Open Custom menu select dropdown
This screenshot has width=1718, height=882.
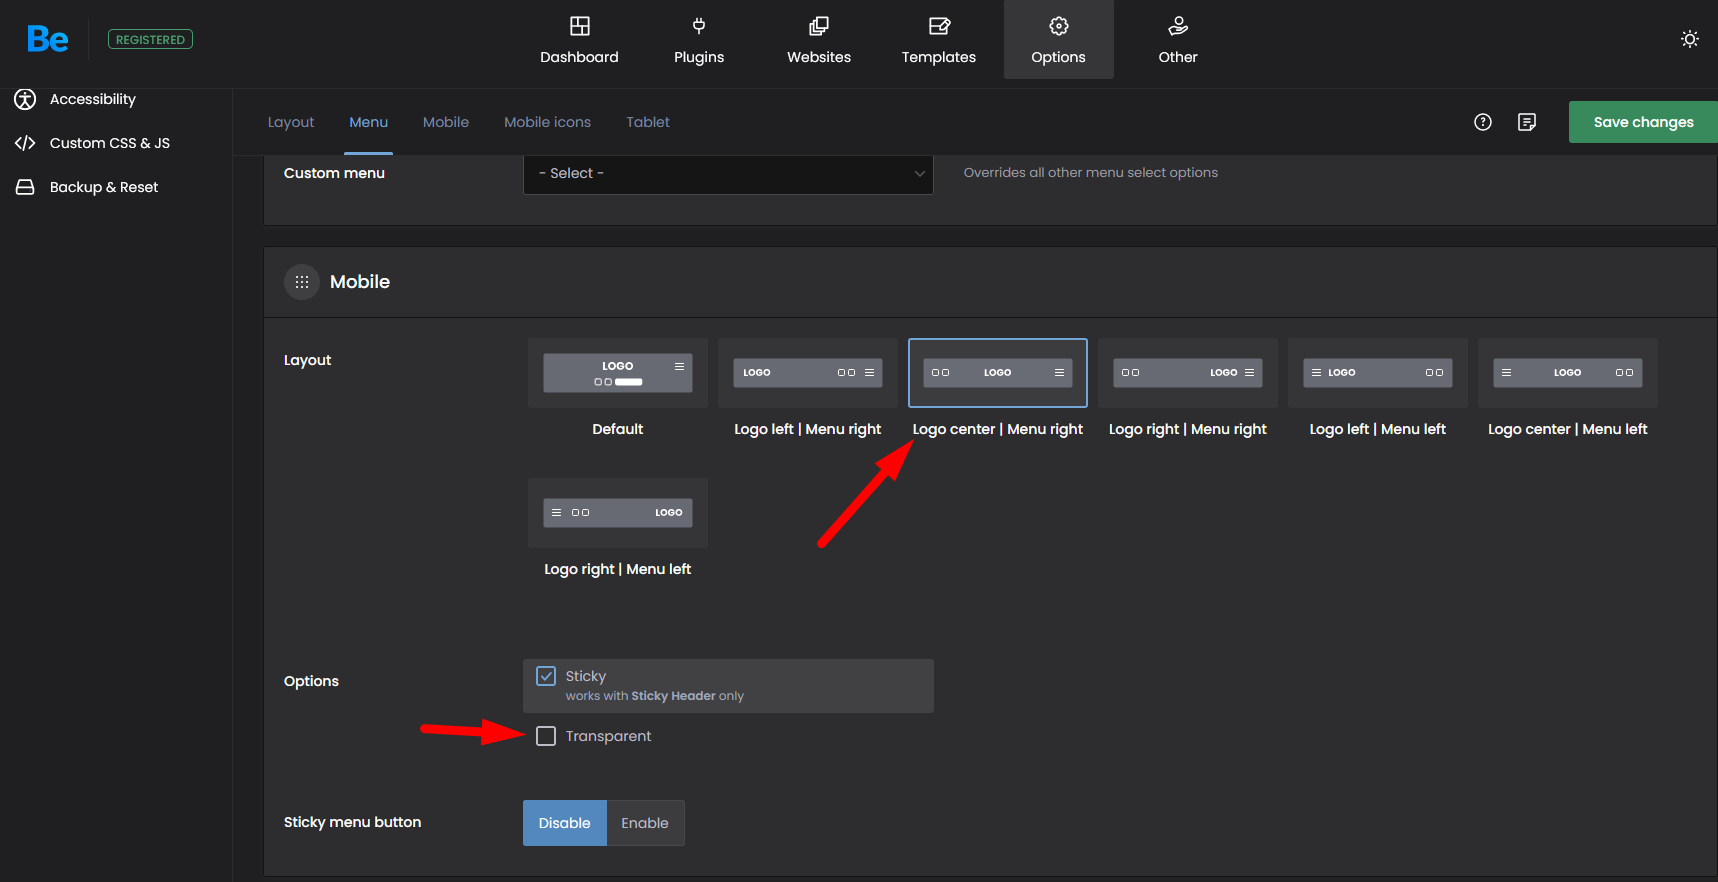[x=728, y=174]
